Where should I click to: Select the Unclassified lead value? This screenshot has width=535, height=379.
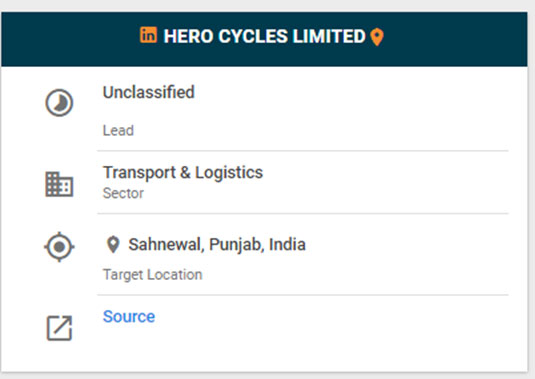tap(149, 92)
